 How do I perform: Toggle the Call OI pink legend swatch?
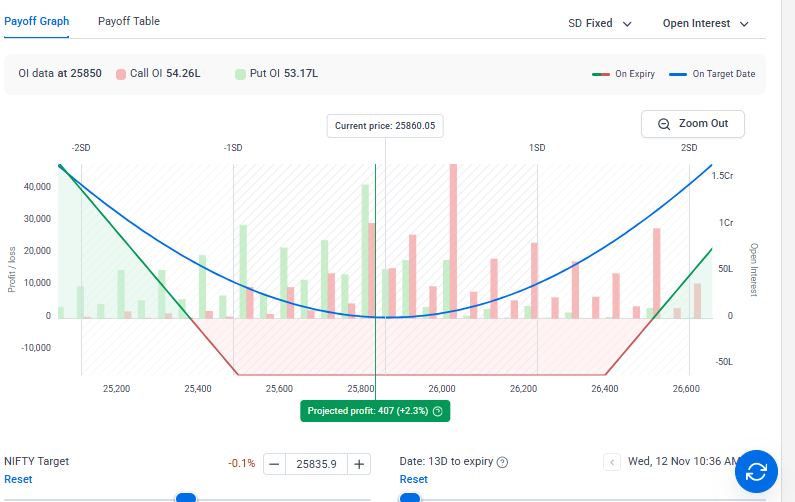coord(121,74)
